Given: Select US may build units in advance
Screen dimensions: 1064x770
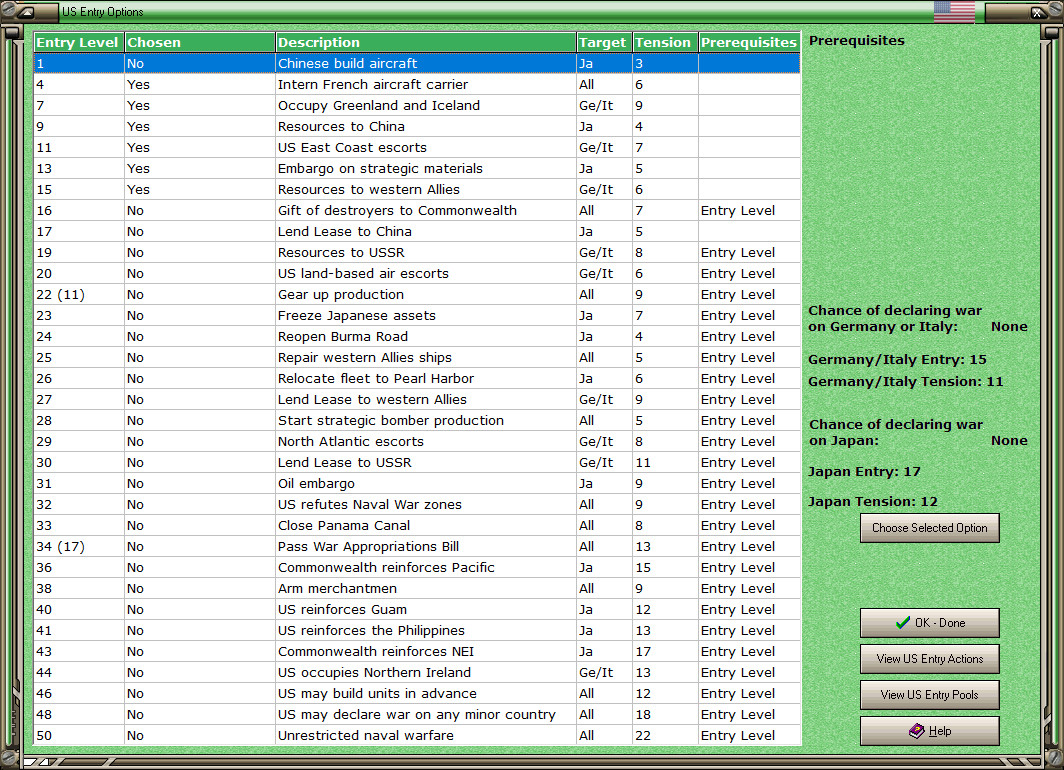Looking at the screenshot, I should coord(417,694).
